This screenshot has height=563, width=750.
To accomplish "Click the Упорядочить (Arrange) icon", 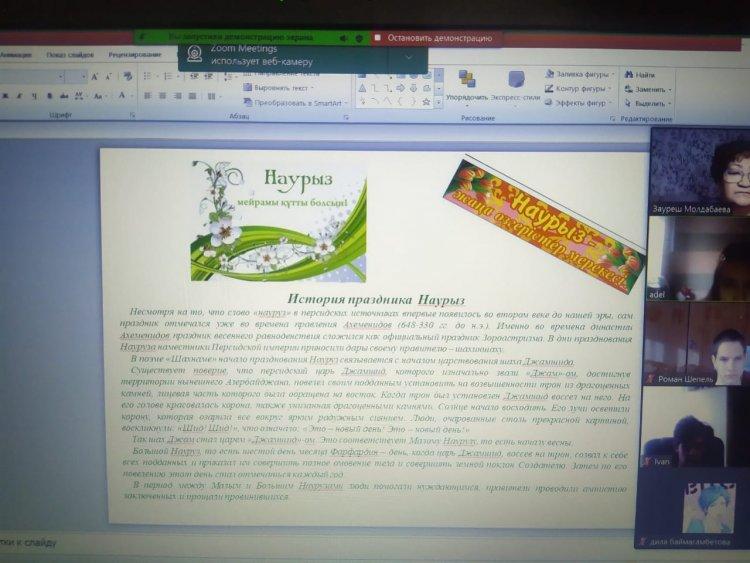I will tap(467, 81).
